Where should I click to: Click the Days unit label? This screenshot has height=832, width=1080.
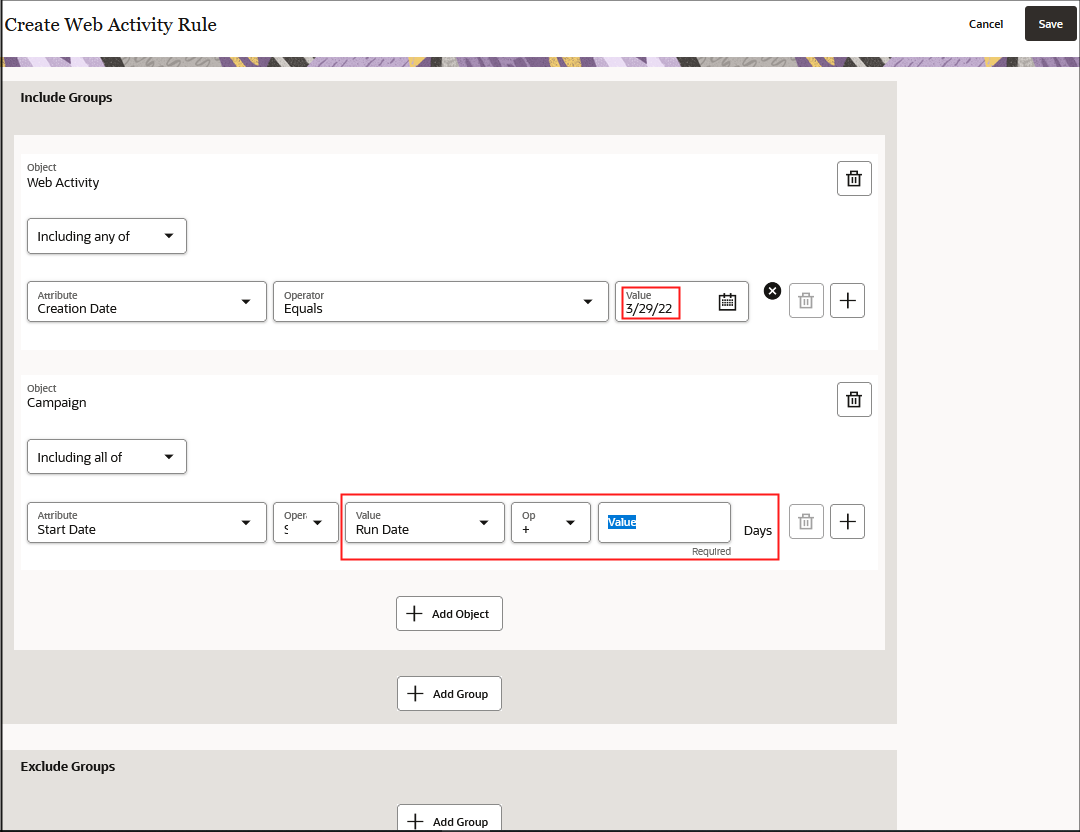[x=758, y=531]
